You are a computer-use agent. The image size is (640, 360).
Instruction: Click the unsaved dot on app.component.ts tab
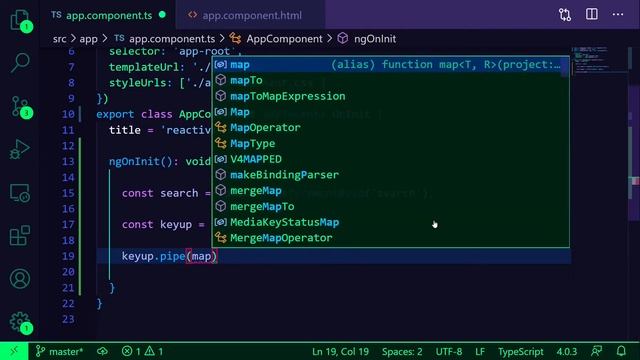click(x=162, y=15)
